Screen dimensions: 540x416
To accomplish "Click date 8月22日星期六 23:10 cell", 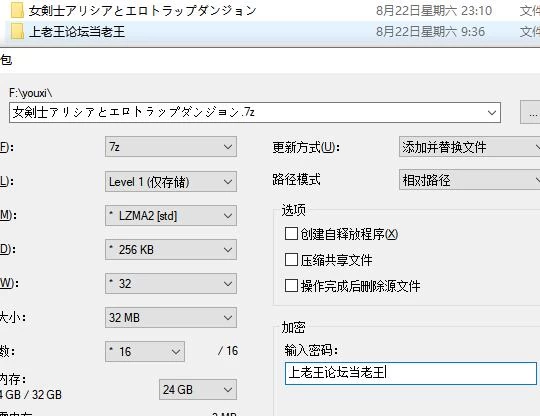I will pyautogui.click(x=434, y=11).
